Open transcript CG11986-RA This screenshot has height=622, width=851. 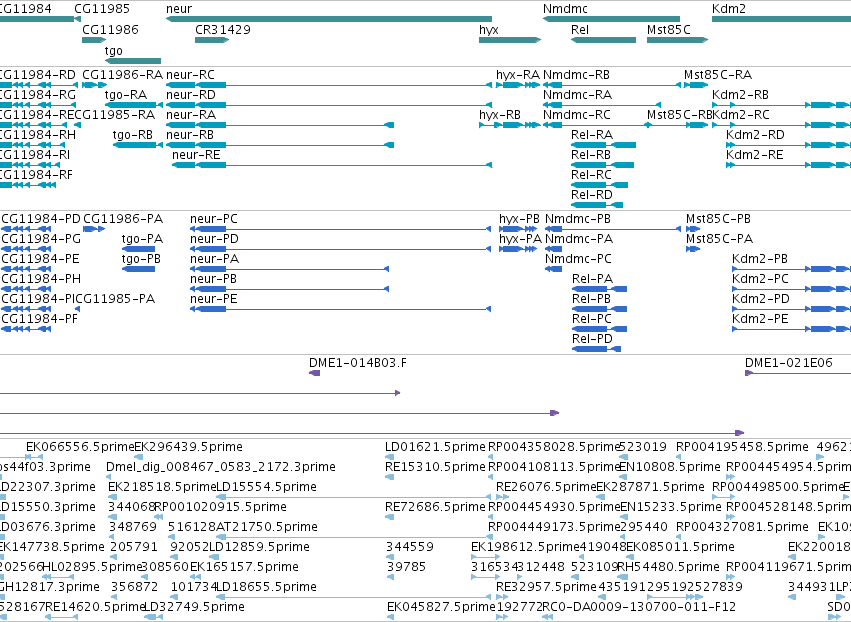94,85
